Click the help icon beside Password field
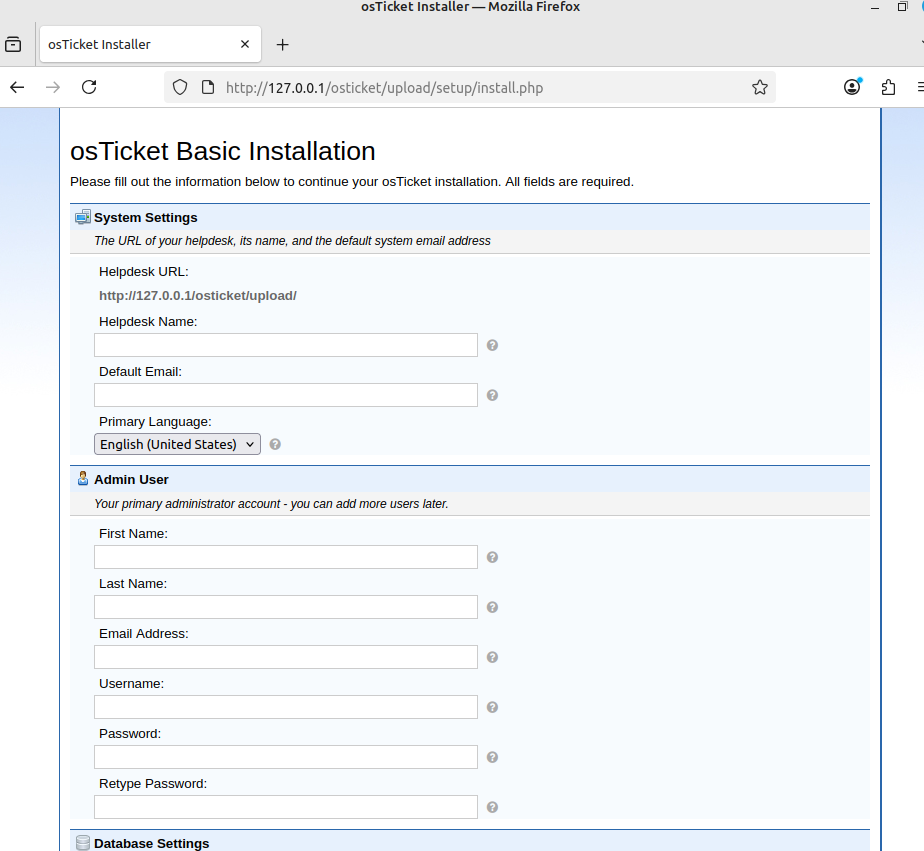This screenshot has height=851, width=924. 493,758
